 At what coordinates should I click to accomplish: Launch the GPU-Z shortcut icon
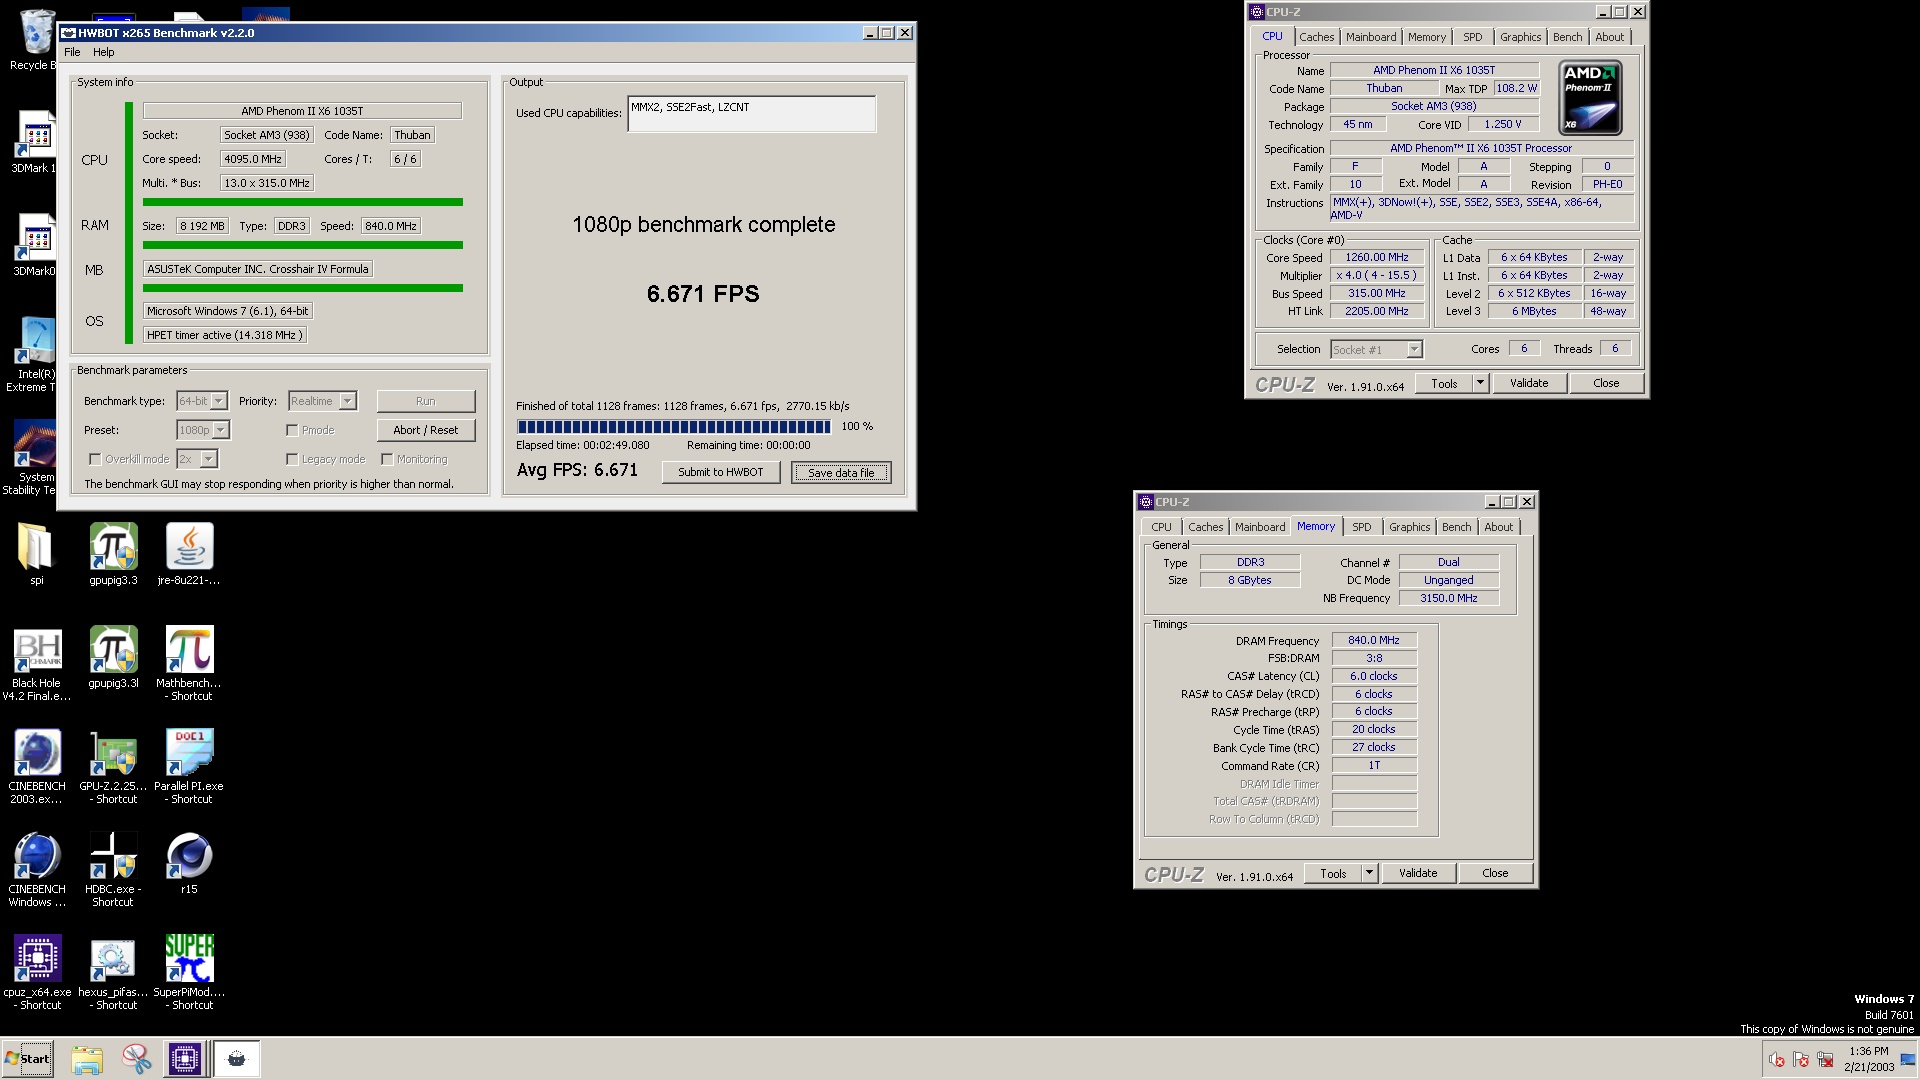(x=113, y=767)
